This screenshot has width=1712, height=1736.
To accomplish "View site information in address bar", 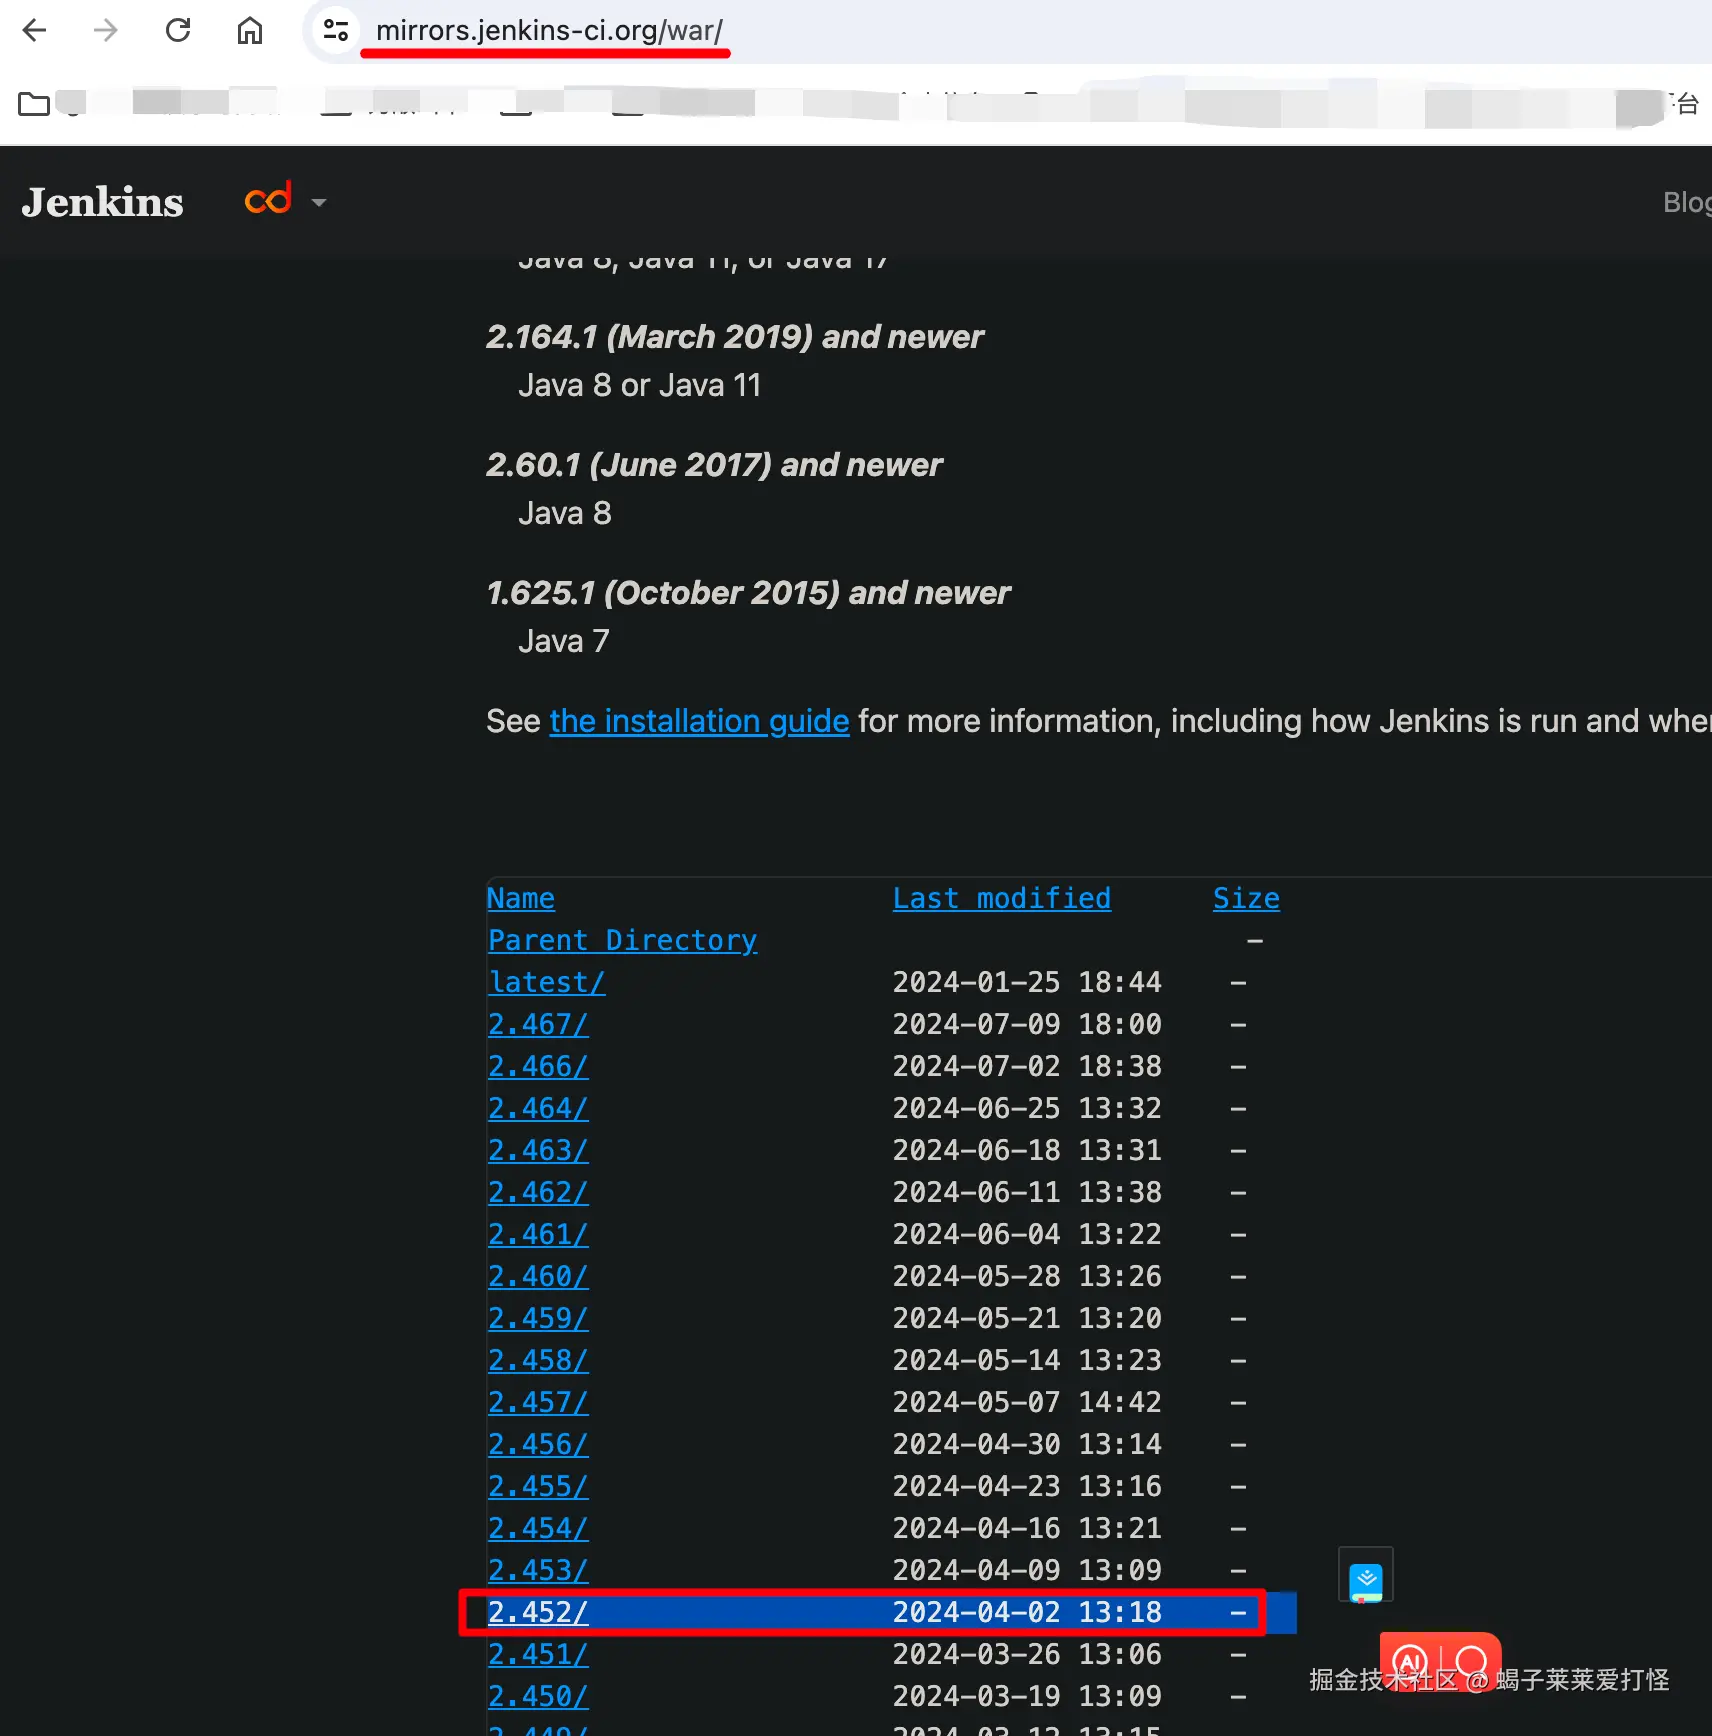I will (x=335, y=31).
